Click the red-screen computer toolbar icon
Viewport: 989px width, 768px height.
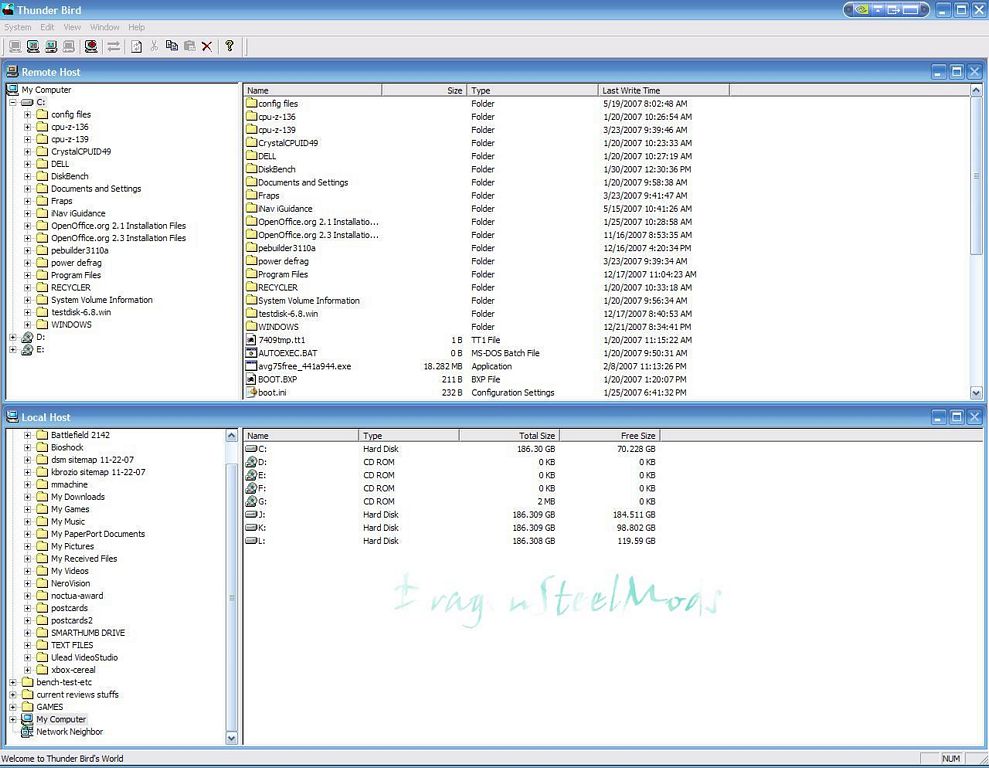click(x=91, y=46)
